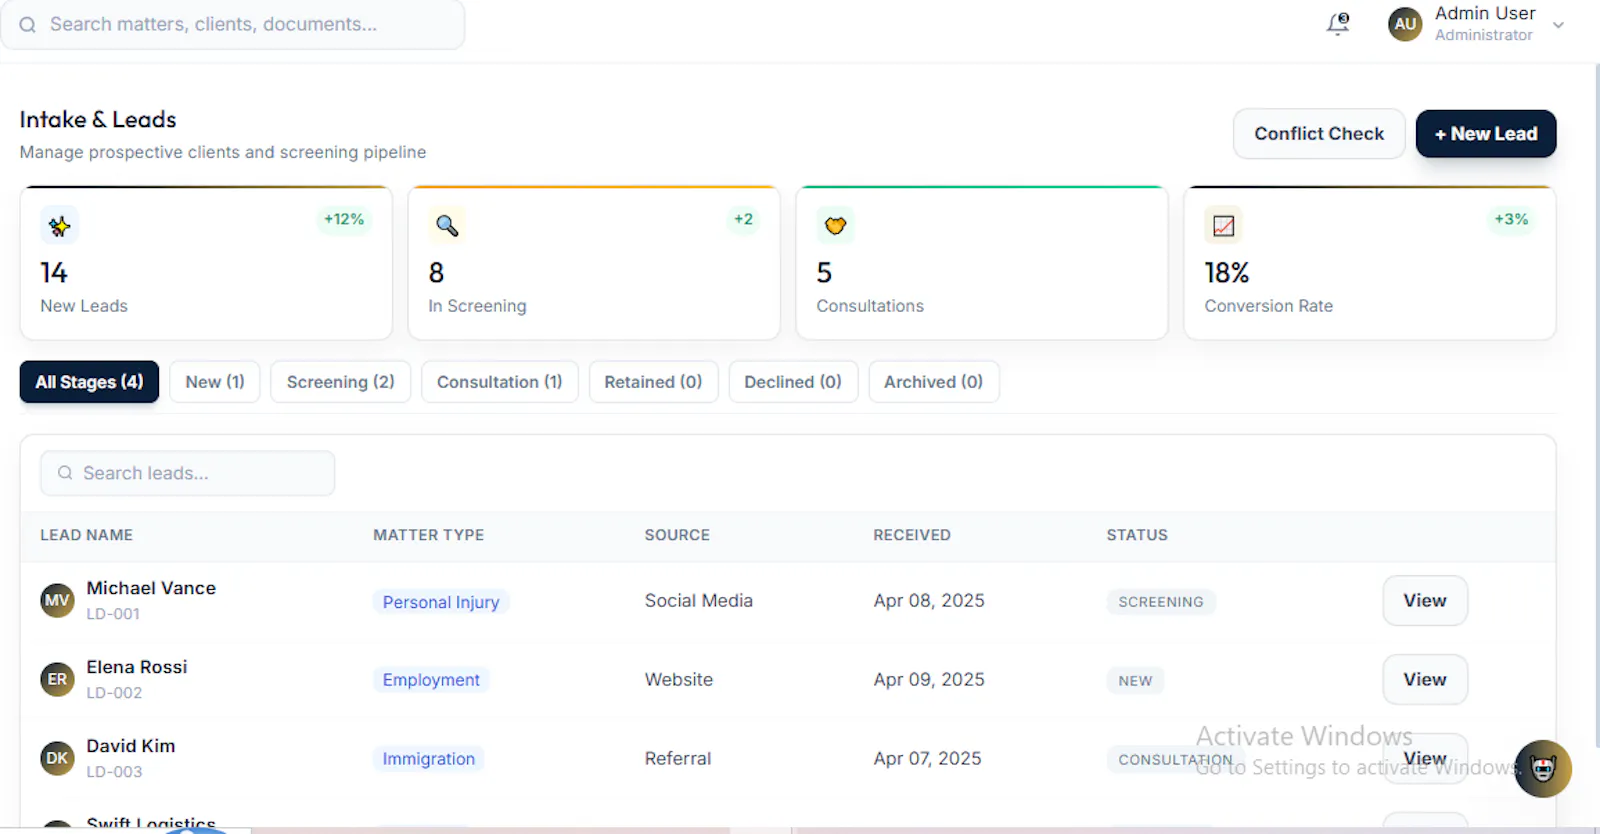The width and height of the screenshot is (1600, 834).
Task: Switch to the Archived (0) tab
Action: click(934, 382)
